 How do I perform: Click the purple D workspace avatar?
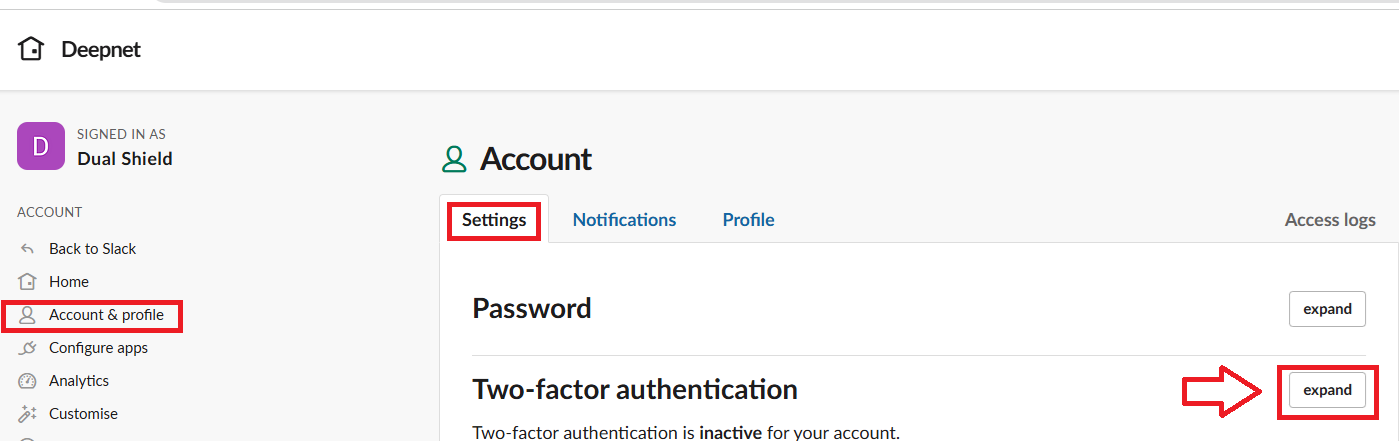point(41,147)
